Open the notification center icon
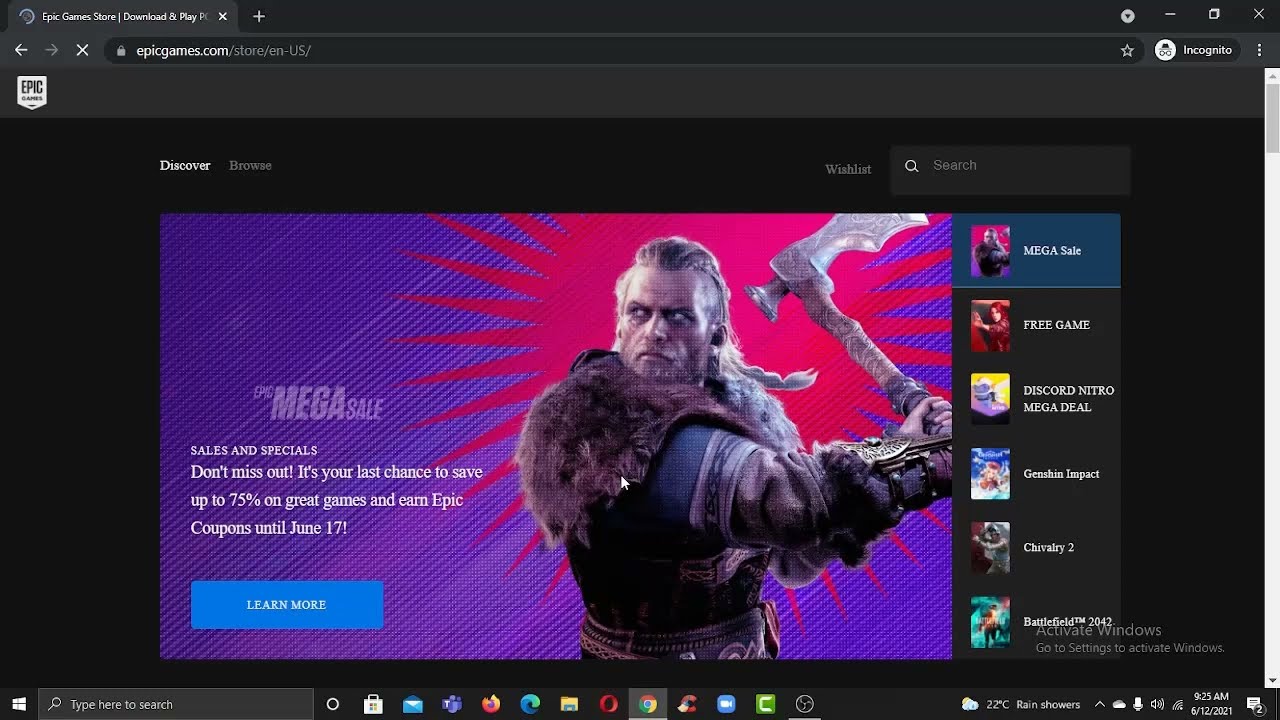 coord(1255,704)
